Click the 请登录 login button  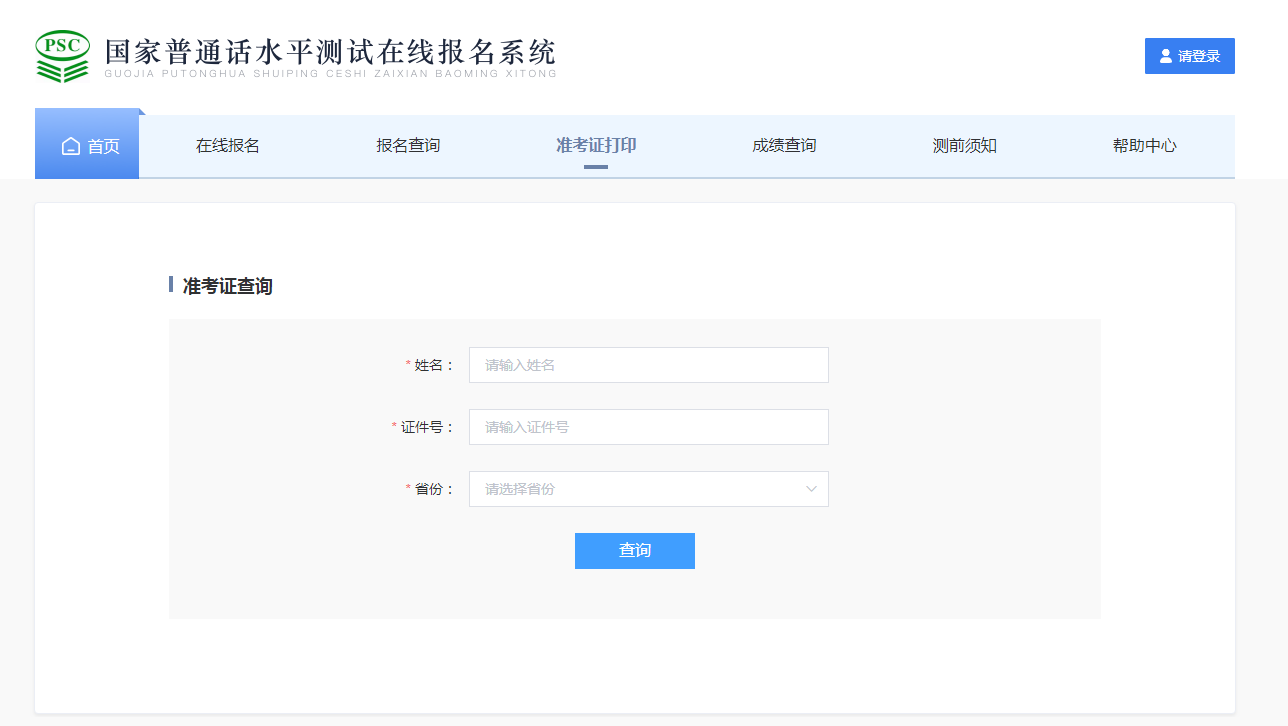[x=1189, y=56]
